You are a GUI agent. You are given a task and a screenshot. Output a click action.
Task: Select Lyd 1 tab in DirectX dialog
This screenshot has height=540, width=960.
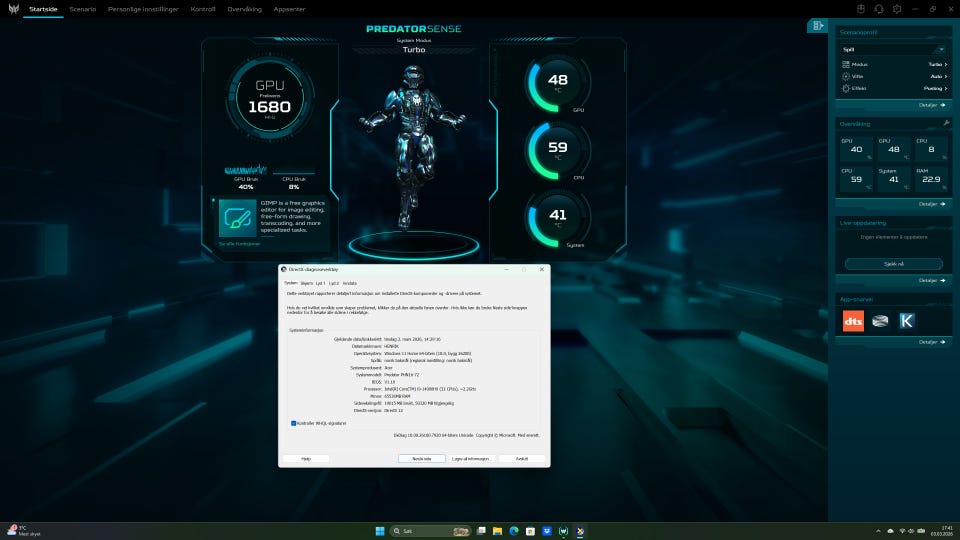point(321,283)
